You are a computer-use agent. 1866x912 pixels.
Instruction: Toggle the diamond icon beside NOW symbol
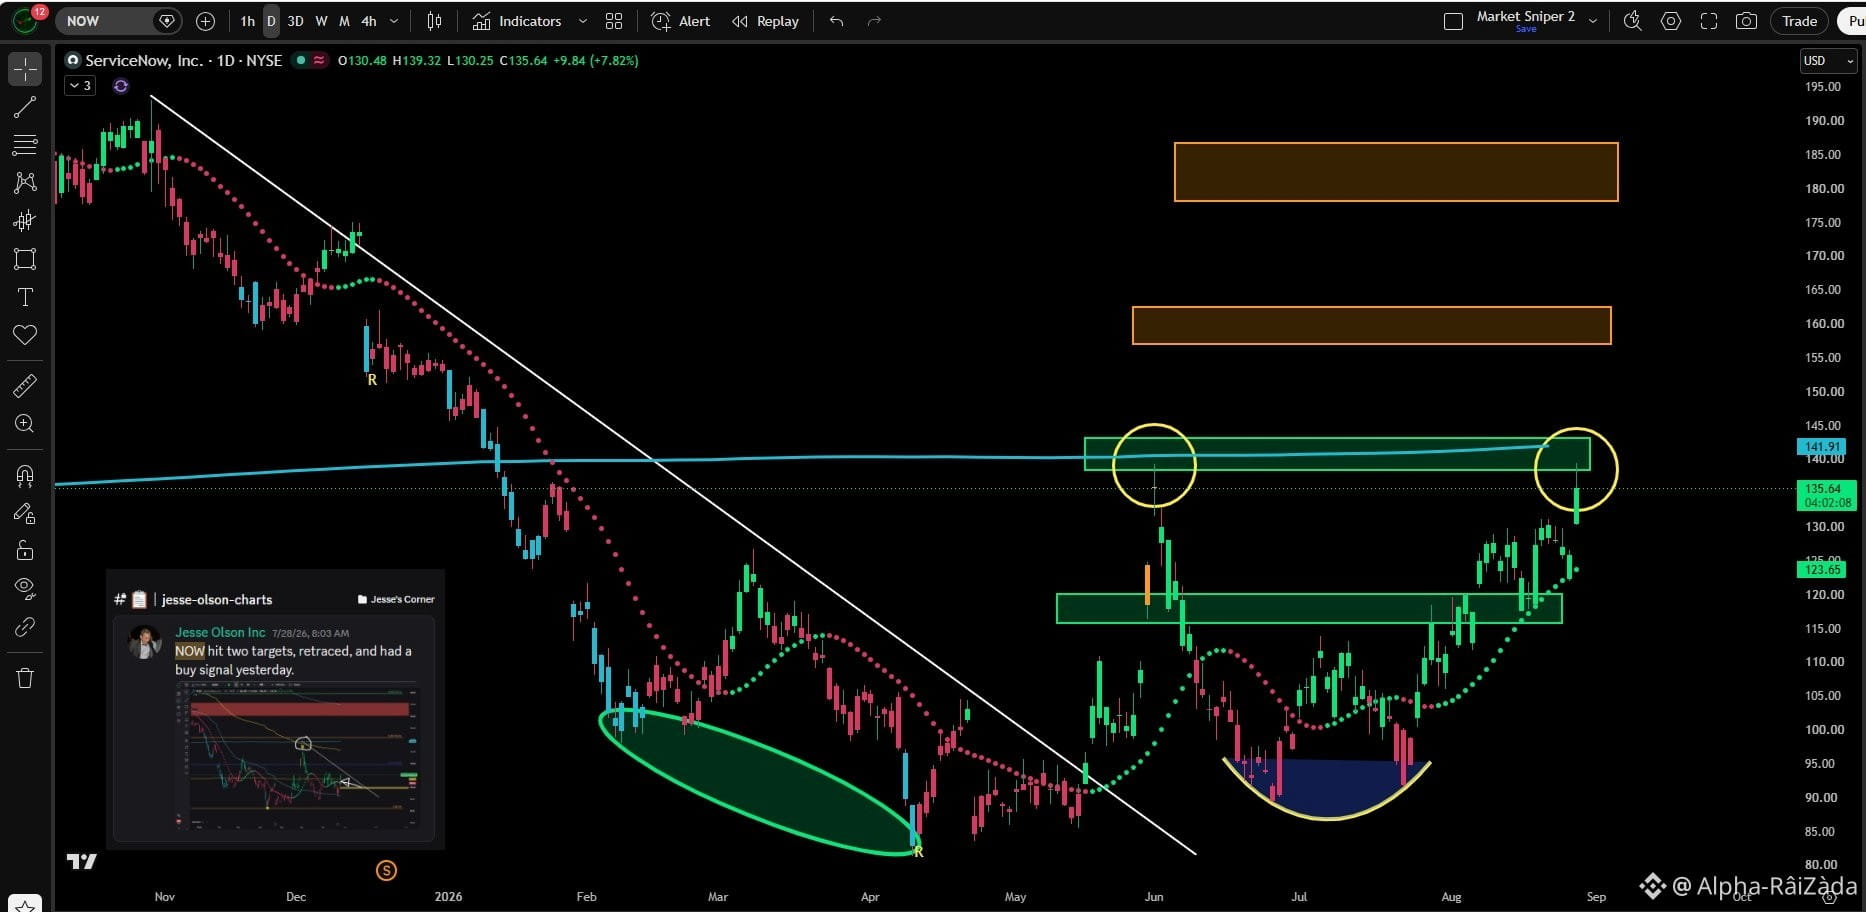tap(167, 21)
